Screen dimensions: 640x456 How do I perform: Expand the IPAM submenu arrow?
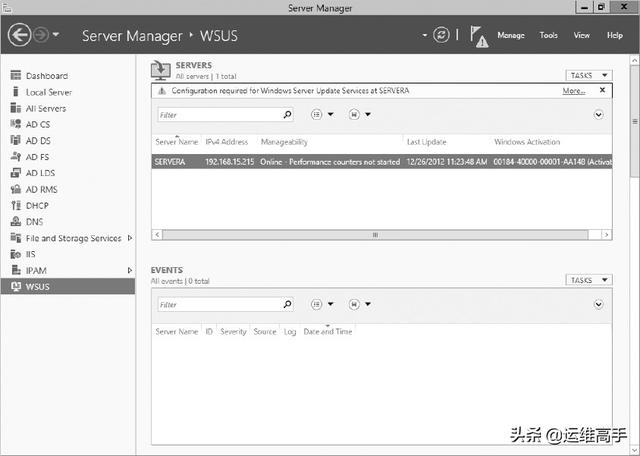pos(130,270)
